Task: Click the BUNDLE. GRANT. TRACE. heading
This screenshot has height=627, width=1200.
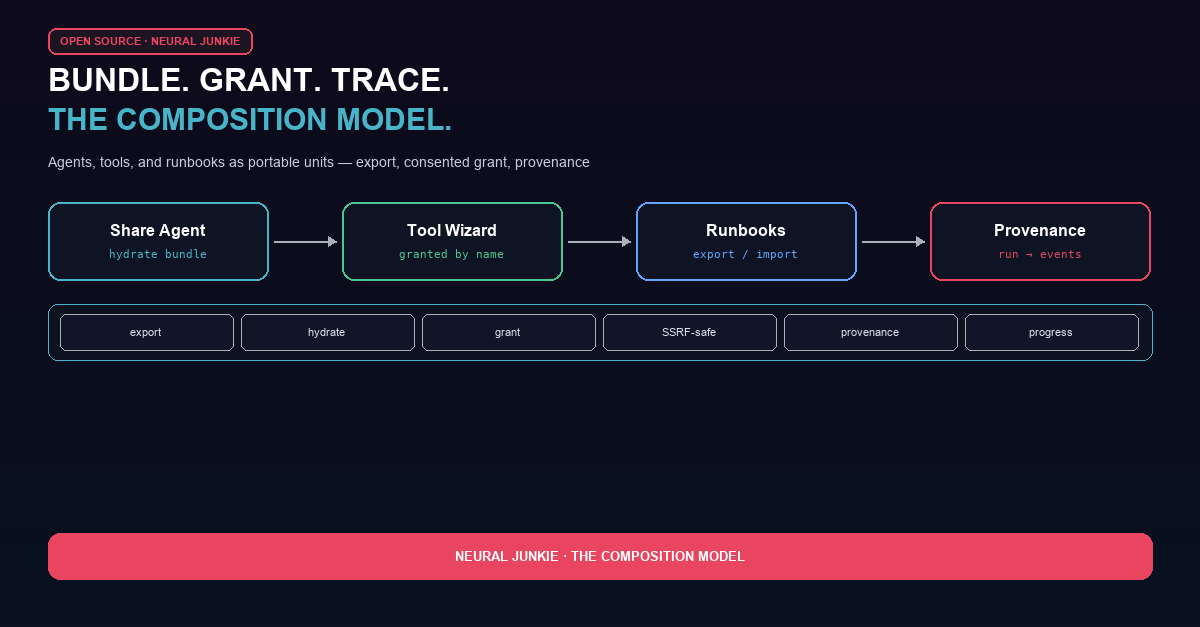Action: [x=249, y=80]
